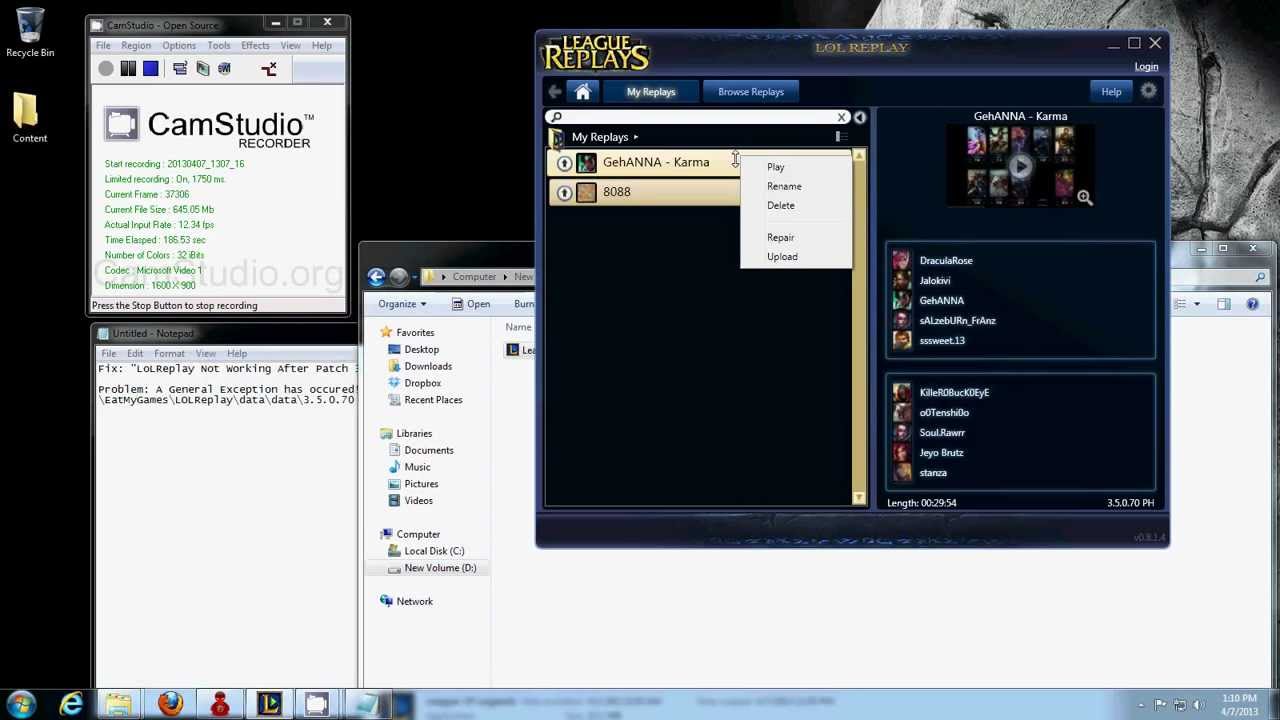Image resolution: width=1280 pixels, height=720 pixels.
Task: Click the Help button in LOL Replay
Action: (1111, 92)
